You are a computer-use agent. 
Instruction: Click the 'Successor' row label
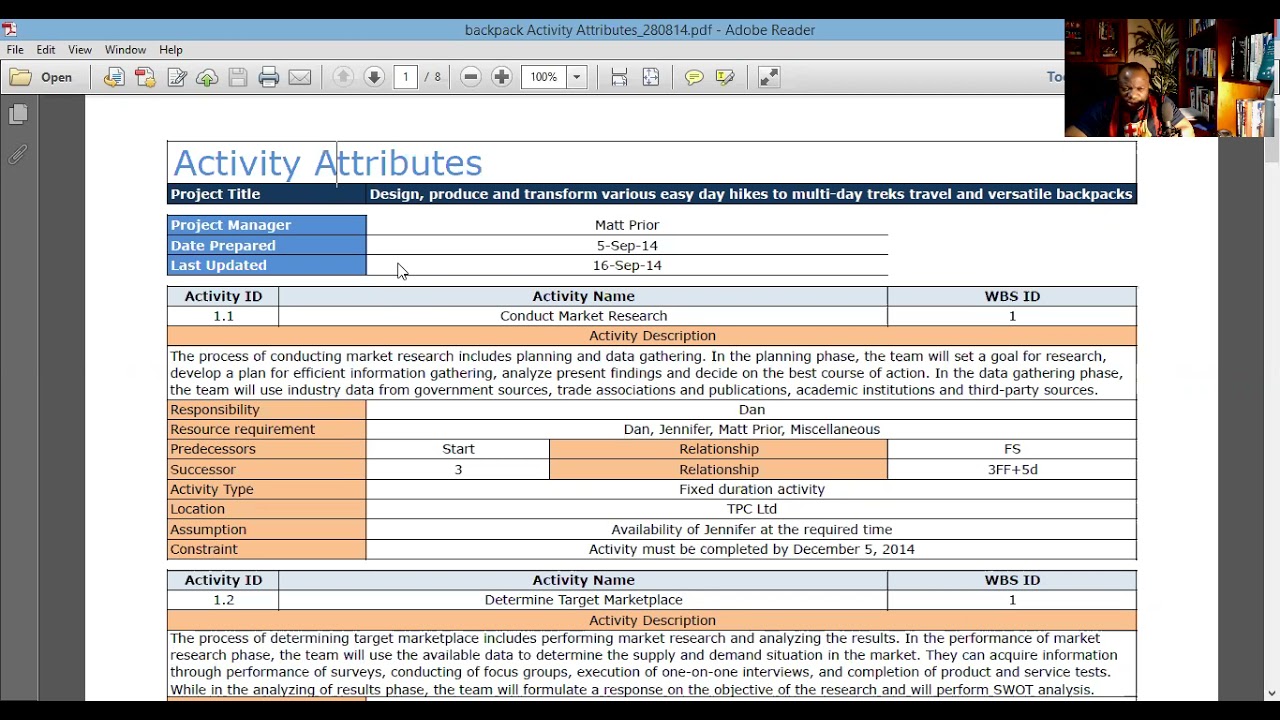click(203, 469)
